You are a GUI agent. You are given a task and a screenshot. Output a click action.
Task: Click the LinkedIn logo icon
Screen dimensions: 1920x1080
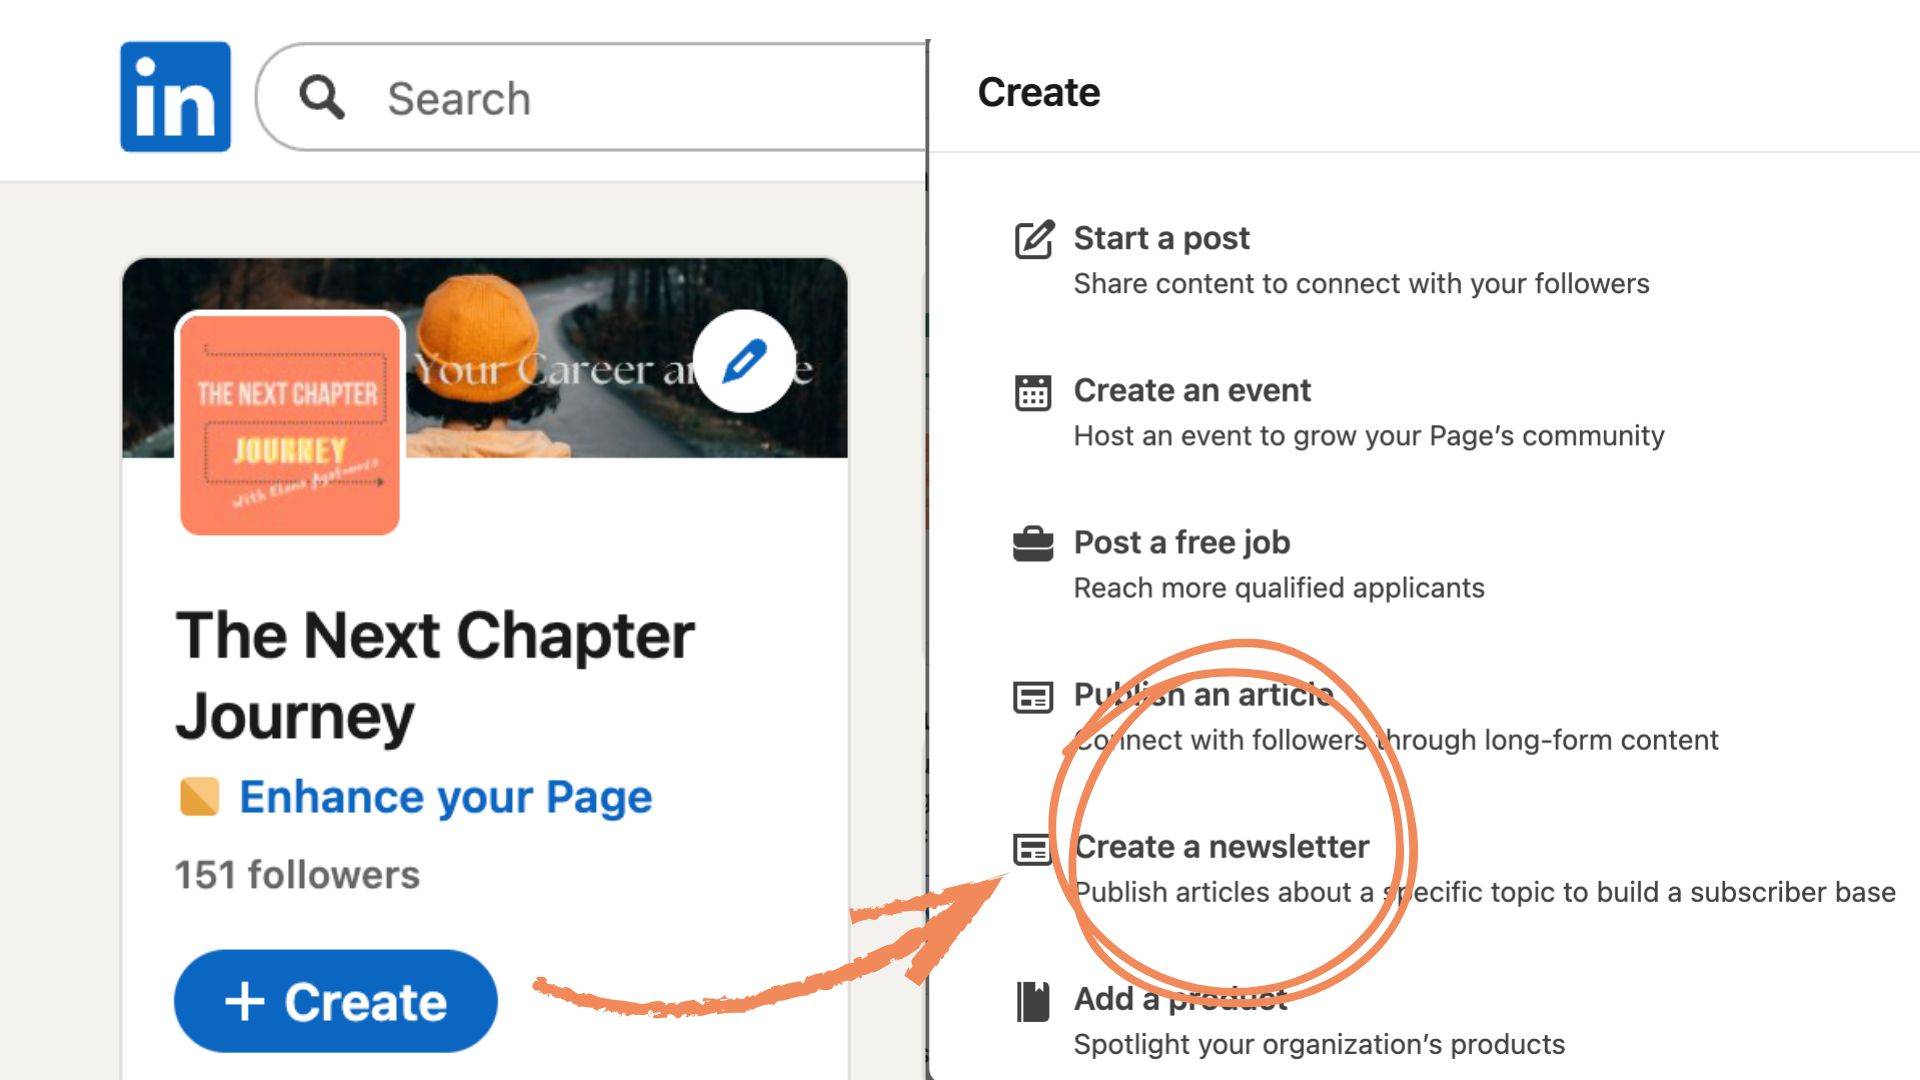(175, 97)
